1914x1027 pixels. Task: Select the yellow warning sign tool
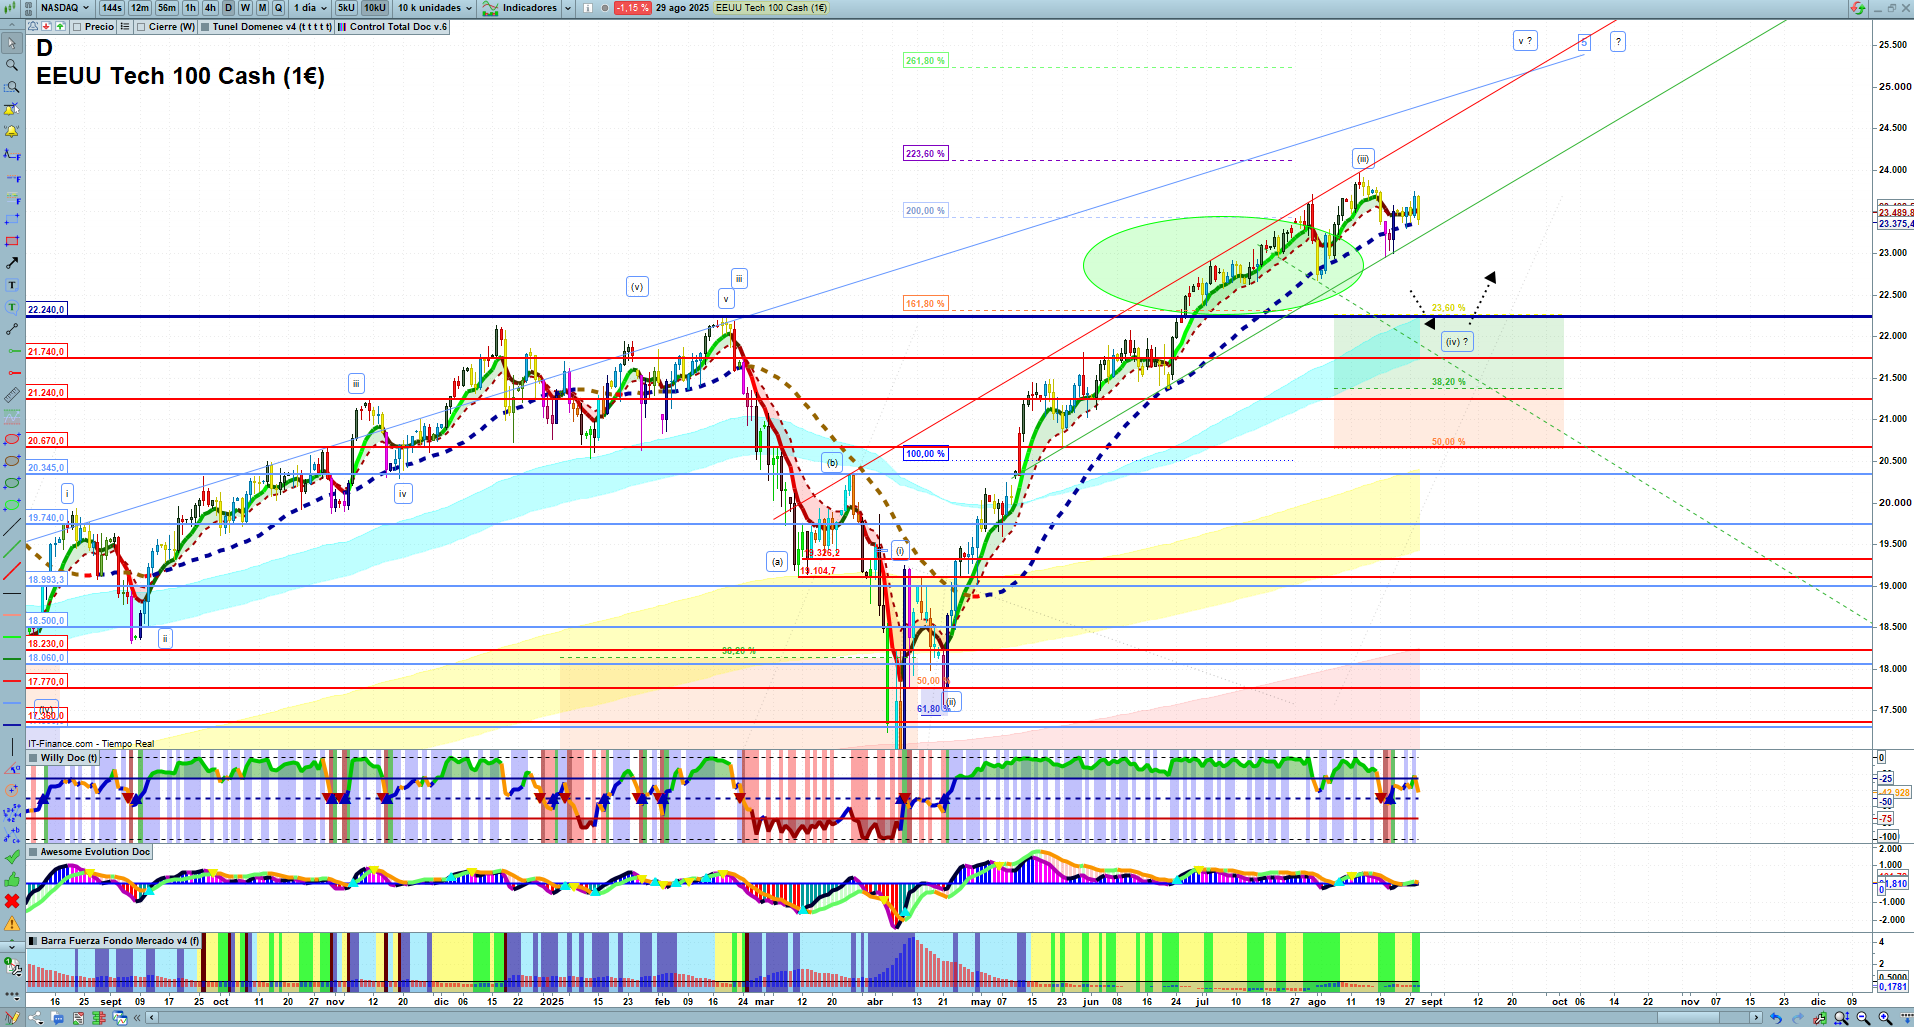12,923
